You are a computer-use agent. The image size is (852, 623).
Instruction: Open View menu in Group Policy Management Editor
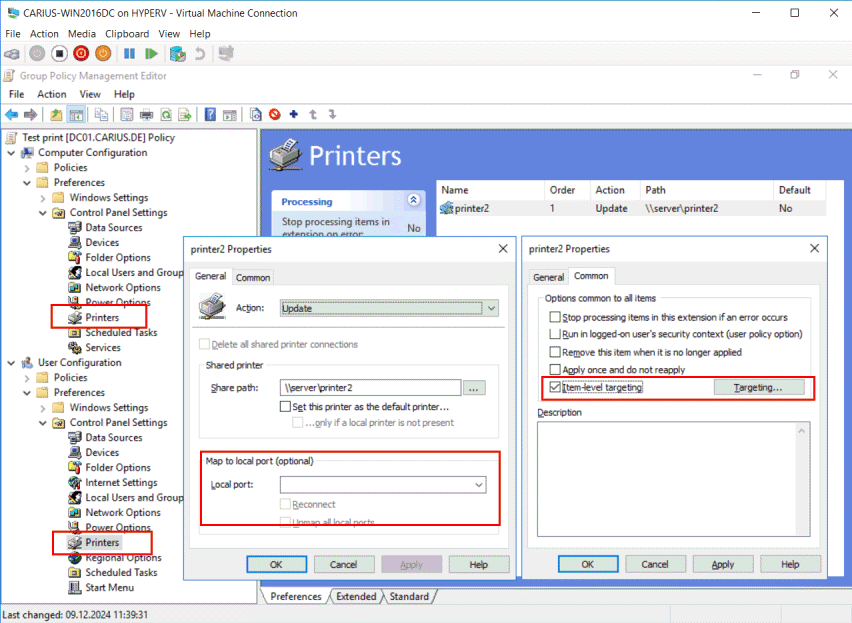coord(90,94)
